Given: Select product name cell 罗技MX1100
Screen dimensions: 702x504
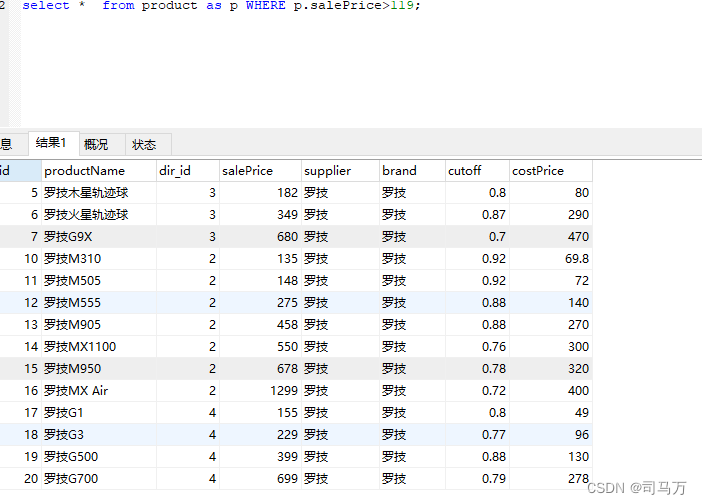Looking at the screenshot, I should coord(99,346).
